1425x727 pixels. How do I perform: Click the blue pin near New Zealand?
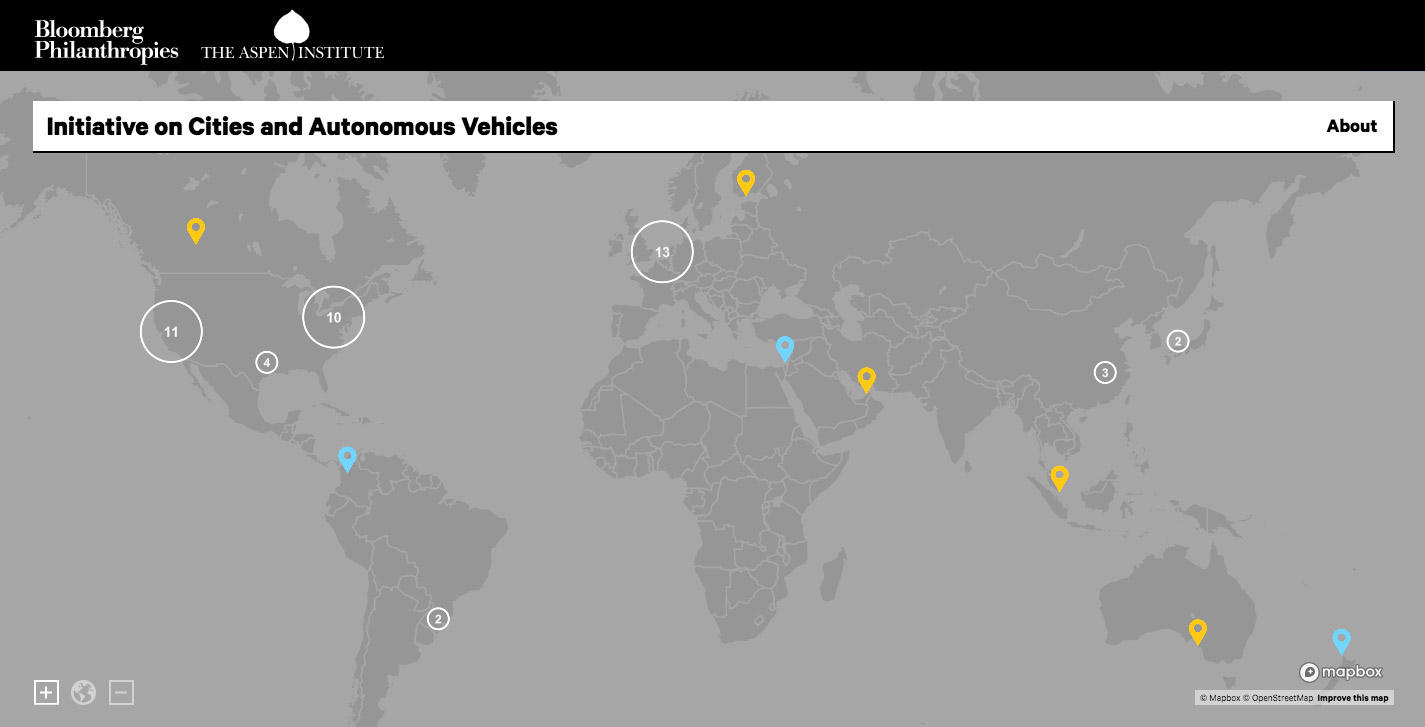tap(1341, 640)
